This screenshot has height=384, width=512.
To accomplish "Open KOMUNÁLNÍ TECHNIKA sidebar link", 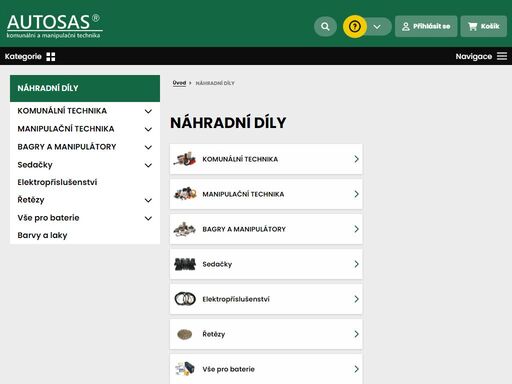I will [62, 111].
